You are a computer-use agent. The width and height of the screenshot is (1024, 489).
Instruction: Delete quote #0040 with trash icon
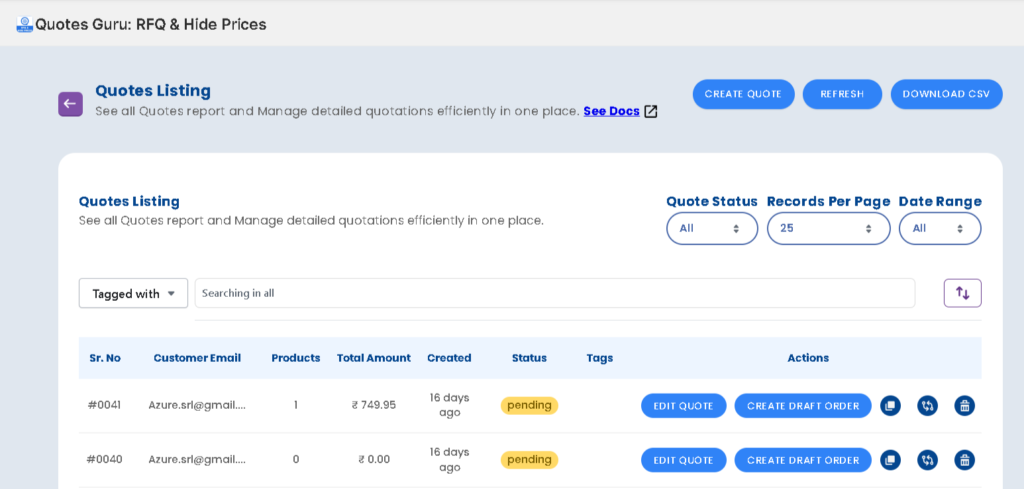click(964, 460)
